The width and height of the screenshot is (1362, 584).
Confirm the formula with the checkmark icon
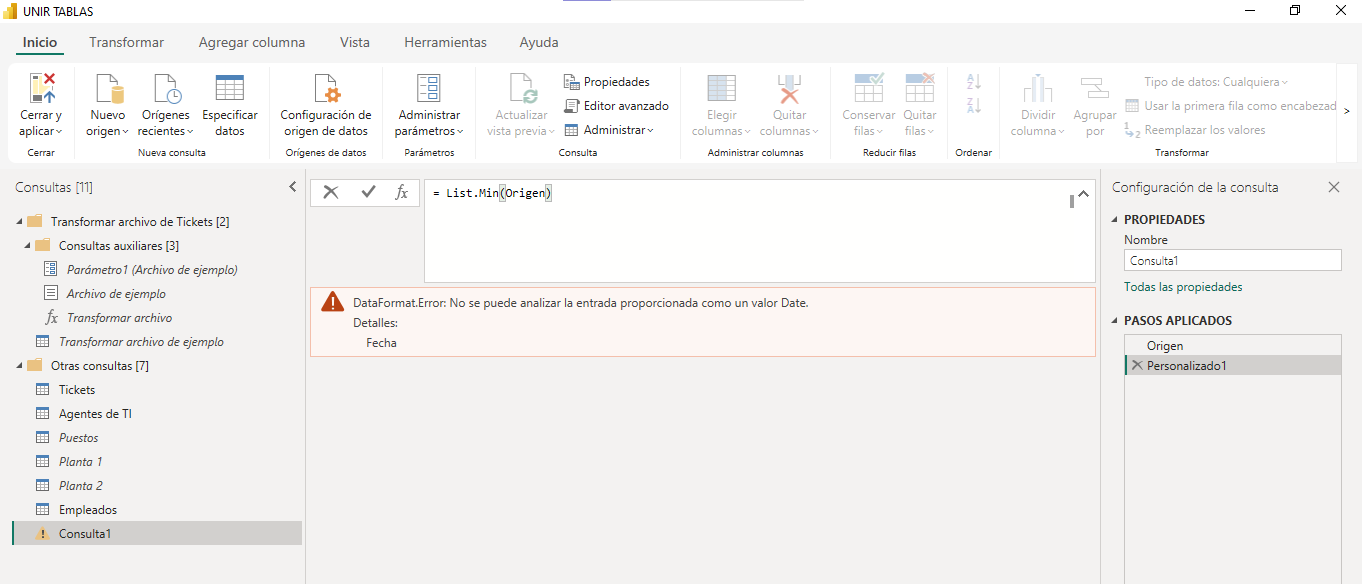(368, 193)
